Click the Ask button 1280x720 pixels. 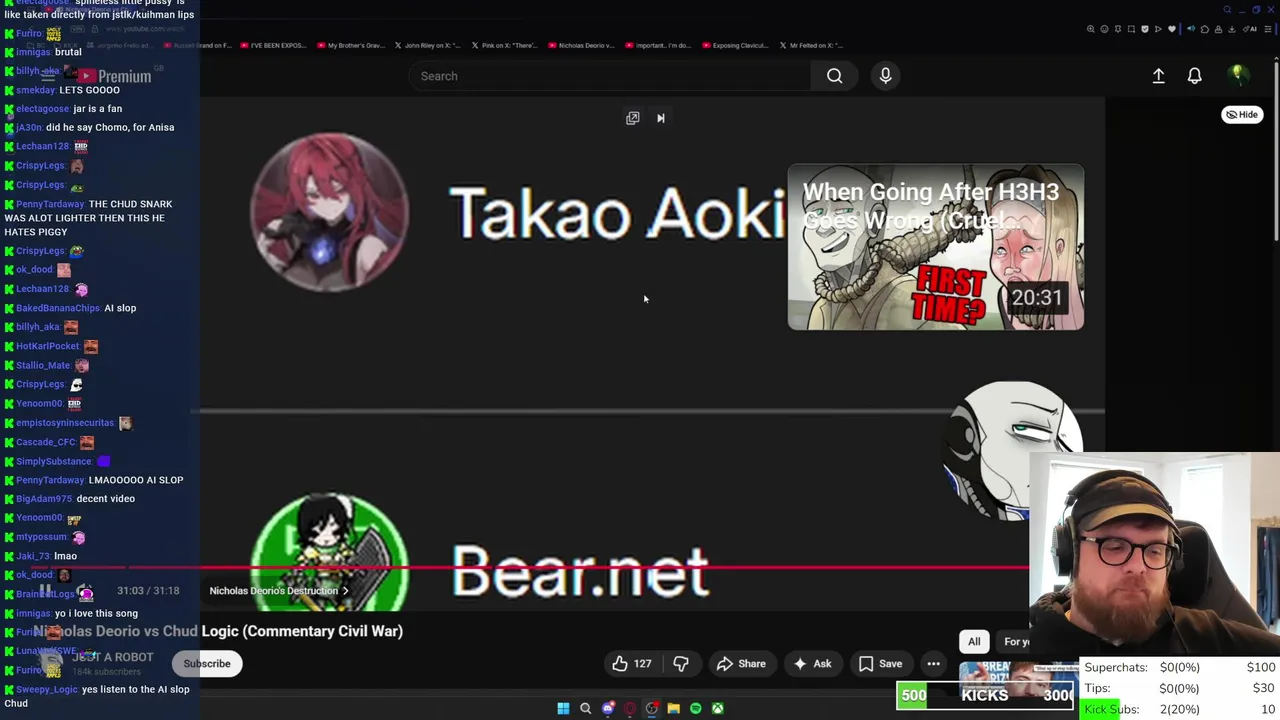(x=811, y=664)
